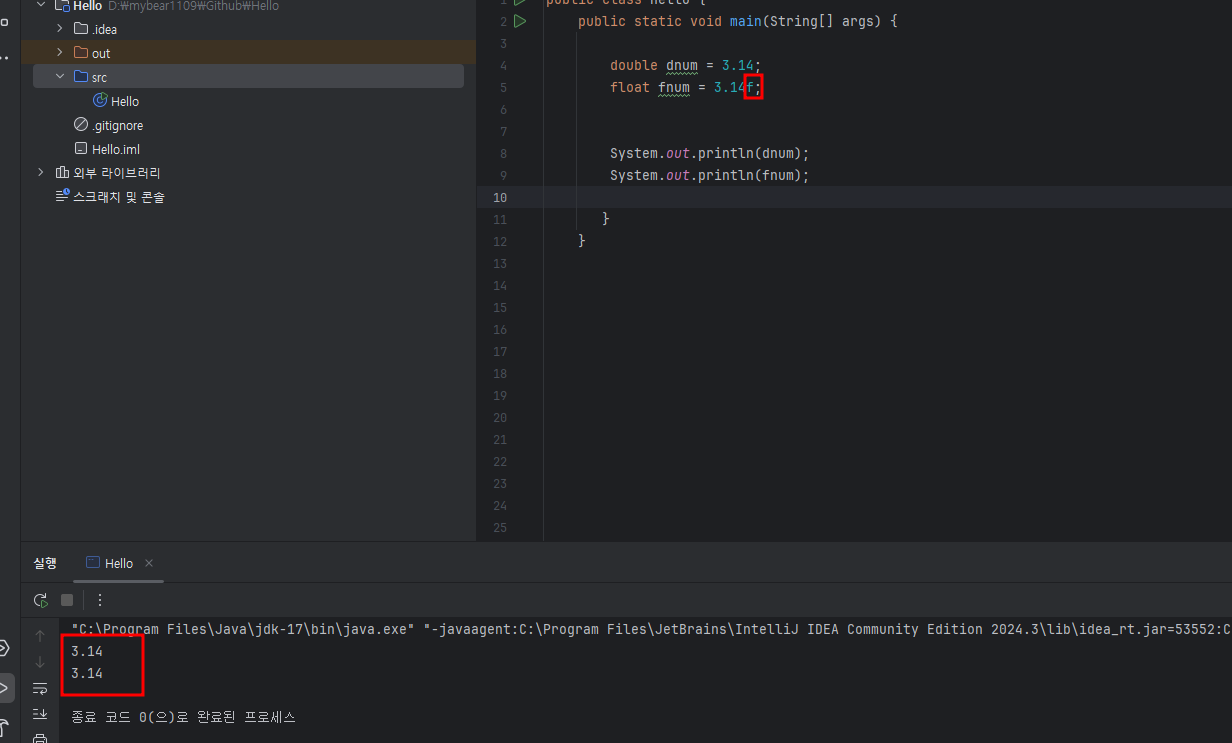Click the 'double dnum = 3.14;' code line
This screenshot has height=743, width=1232.
tap(685, 65)
